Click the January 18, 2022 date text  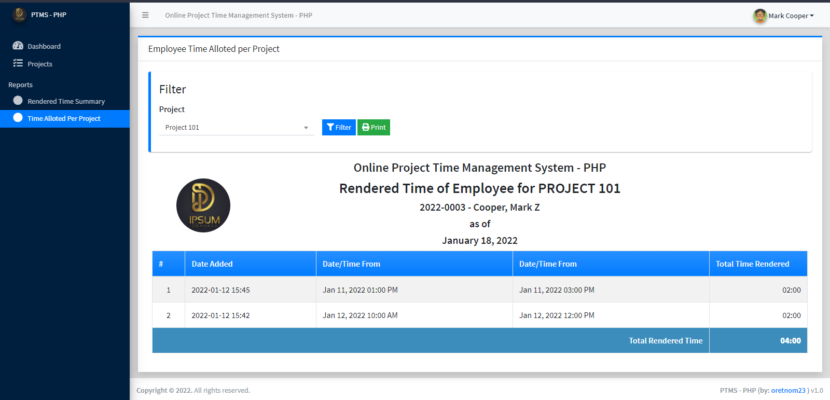click(480, 241)
